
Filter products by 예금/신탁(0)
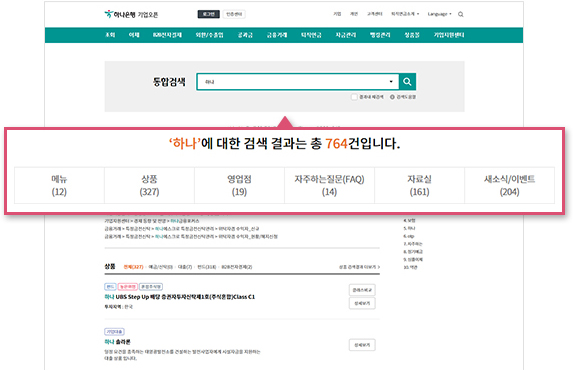(x=161, y=267)
